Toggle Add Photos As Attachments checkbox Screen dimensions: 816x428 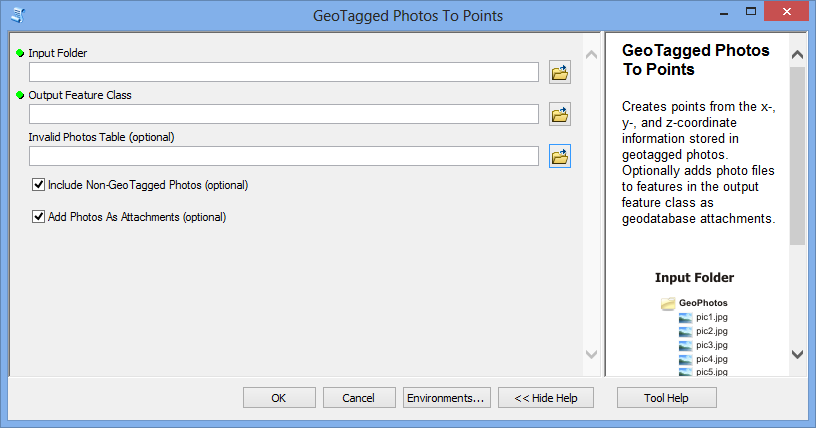(x=39, y=217)
